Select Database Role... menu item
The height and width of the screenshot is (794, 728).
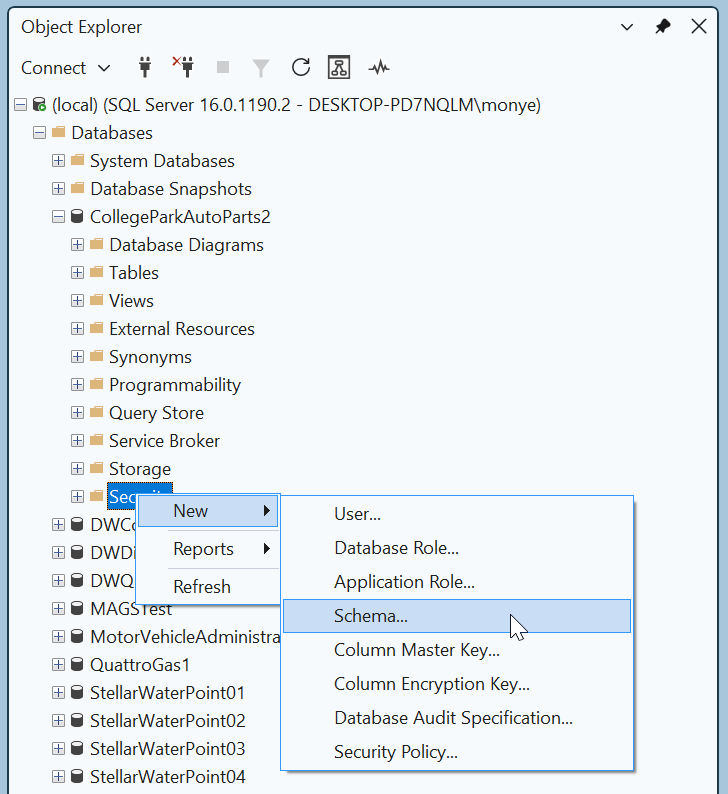tap(457, 548)
